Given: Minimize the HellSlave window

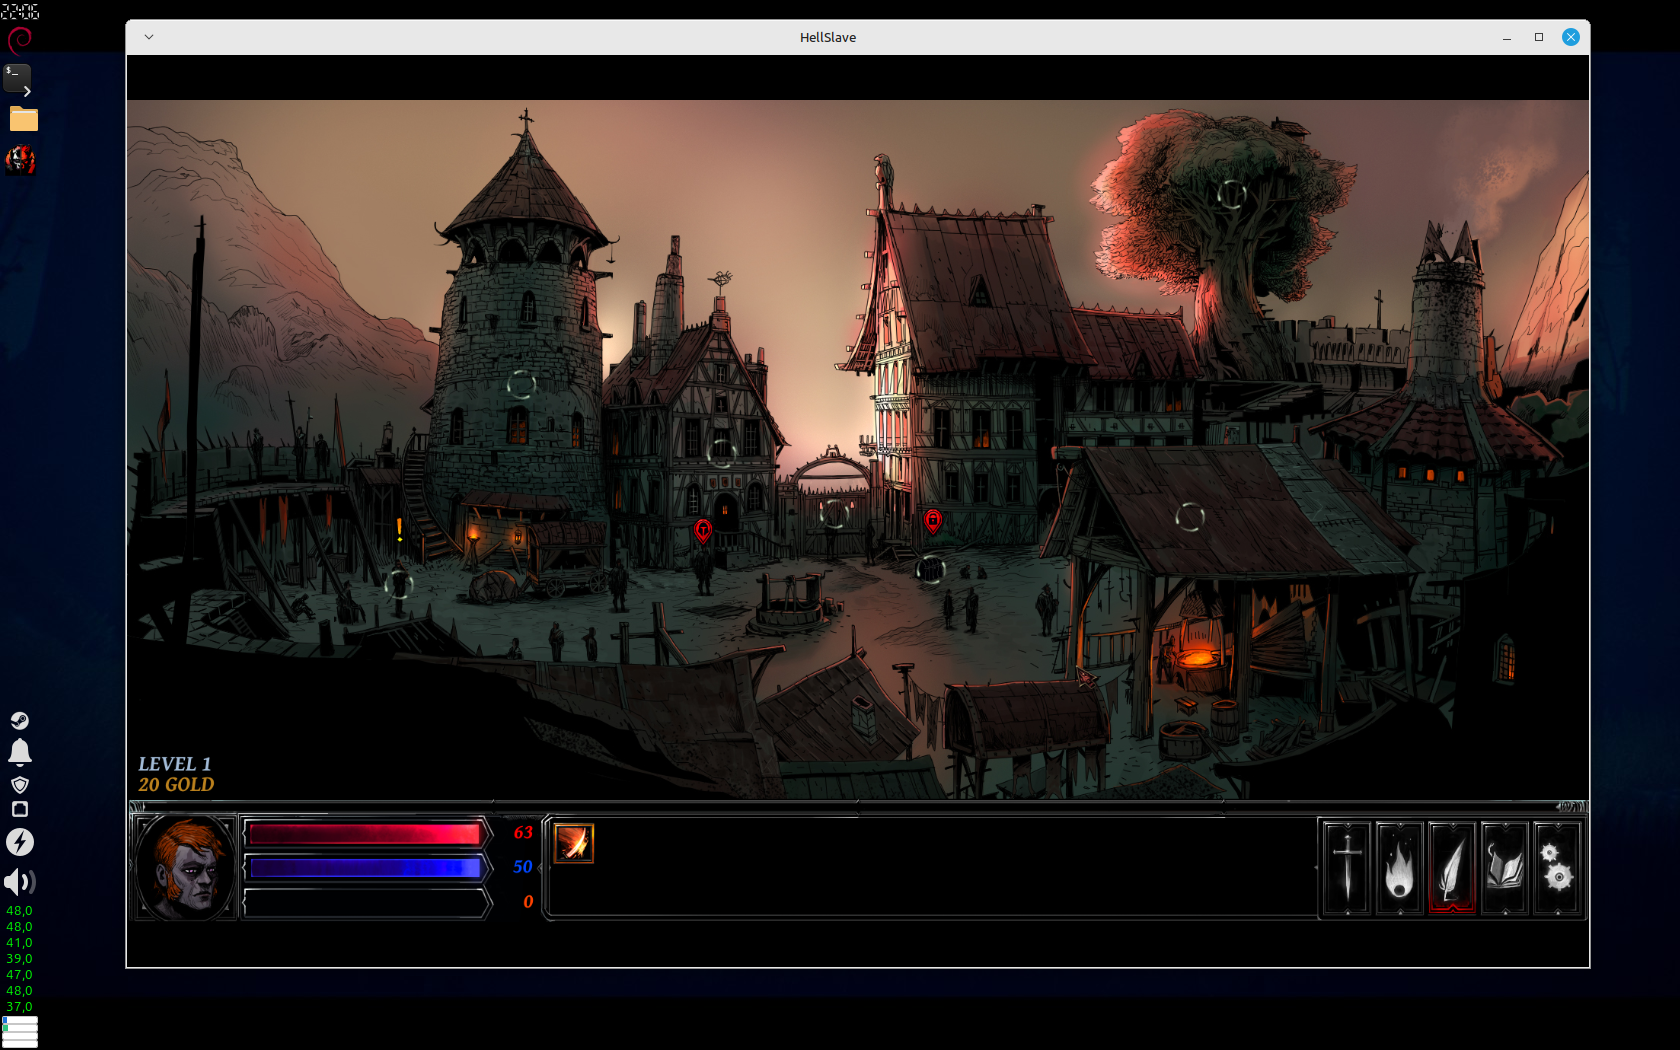Looking at the screenshot, I should pos(1506,37).
